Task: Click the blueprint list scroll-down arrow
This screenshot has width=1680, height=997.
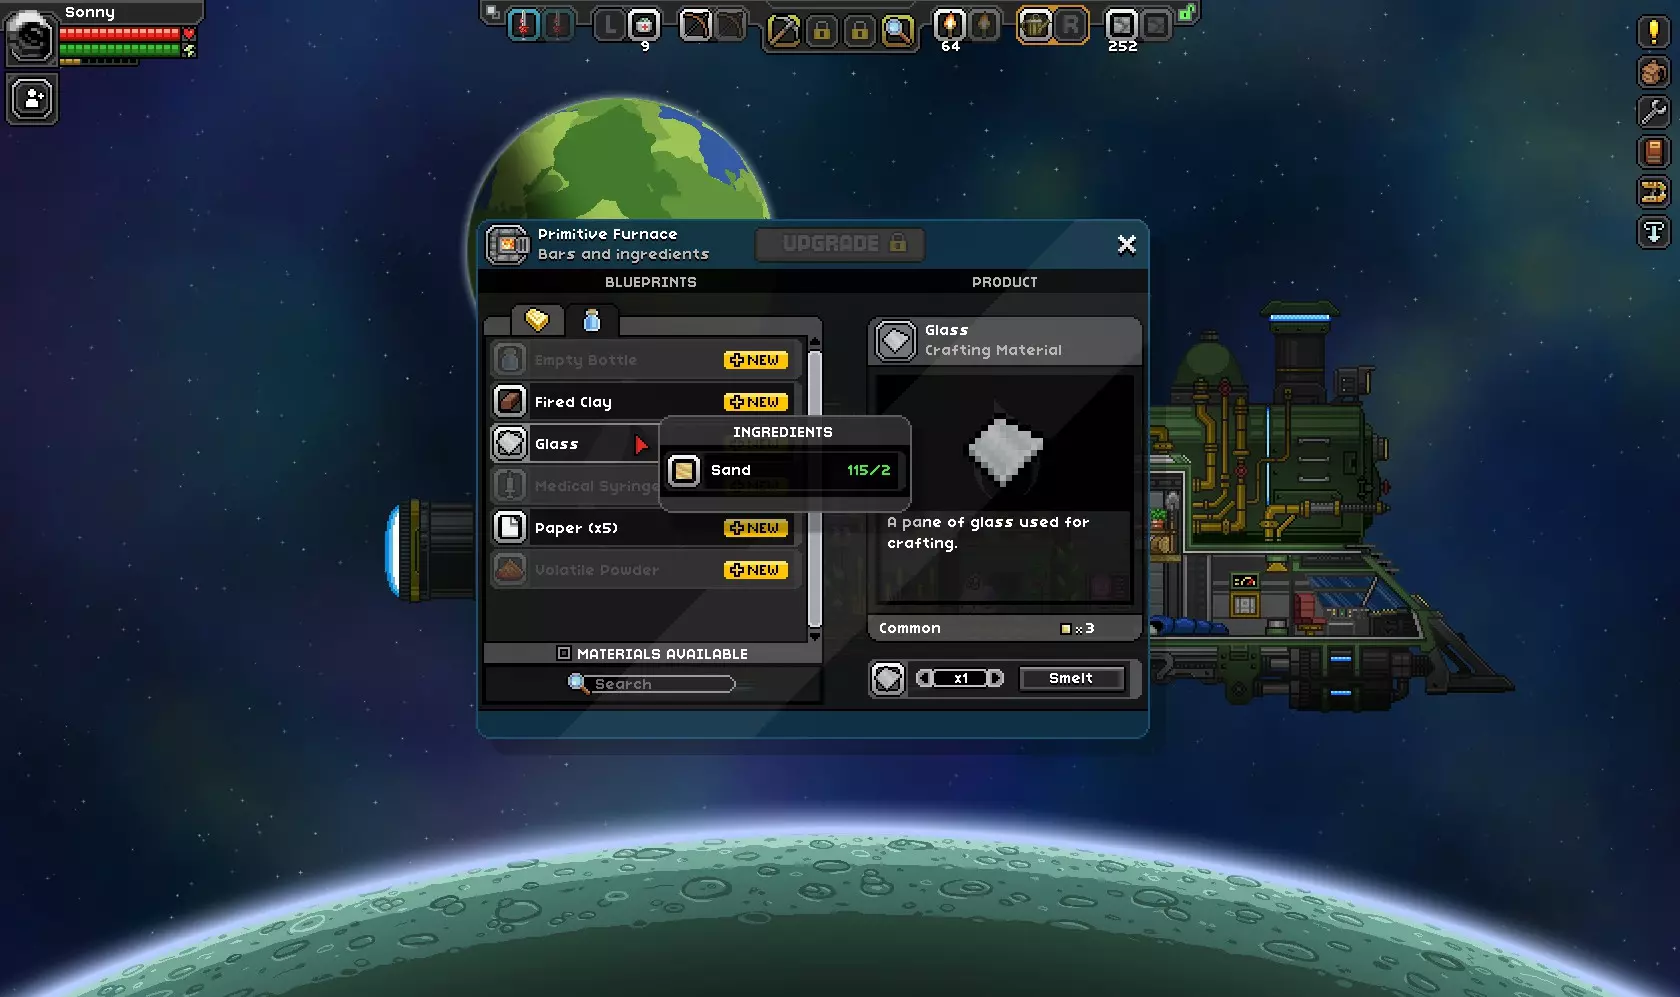Action: point(814,635)
